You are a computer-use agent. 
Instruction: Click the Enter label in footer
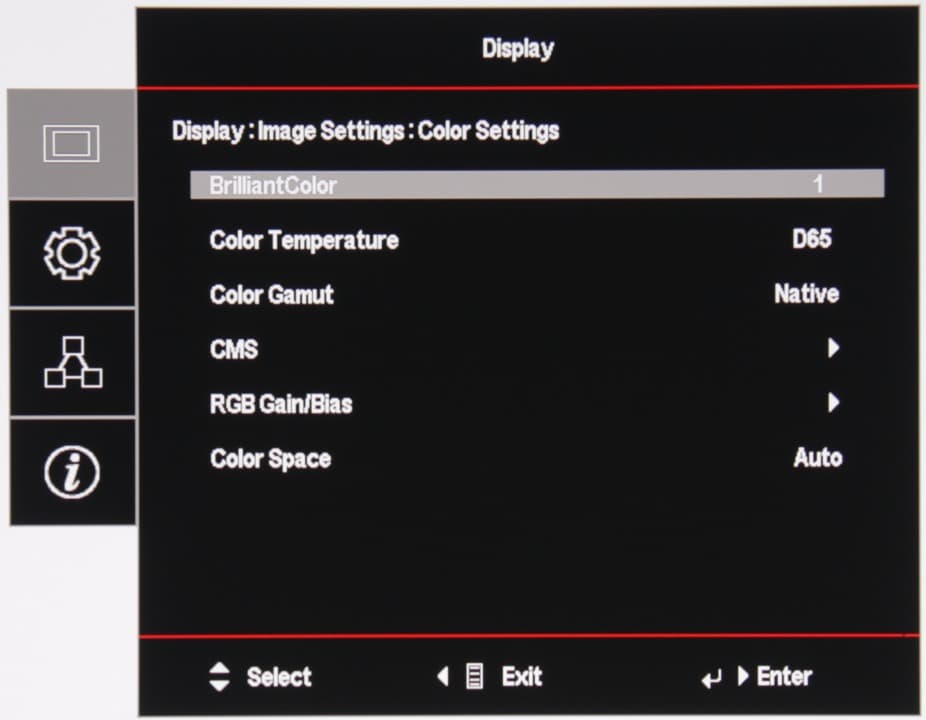784,676
